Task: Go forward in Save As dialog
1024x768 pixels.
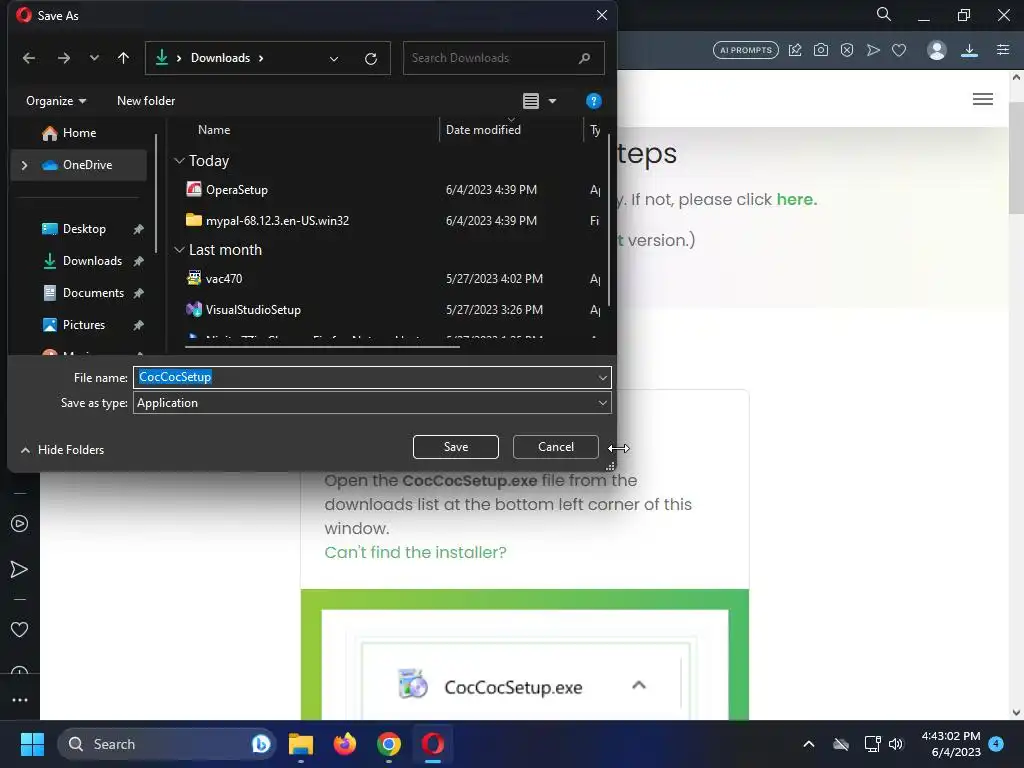Action: point(63,58)
